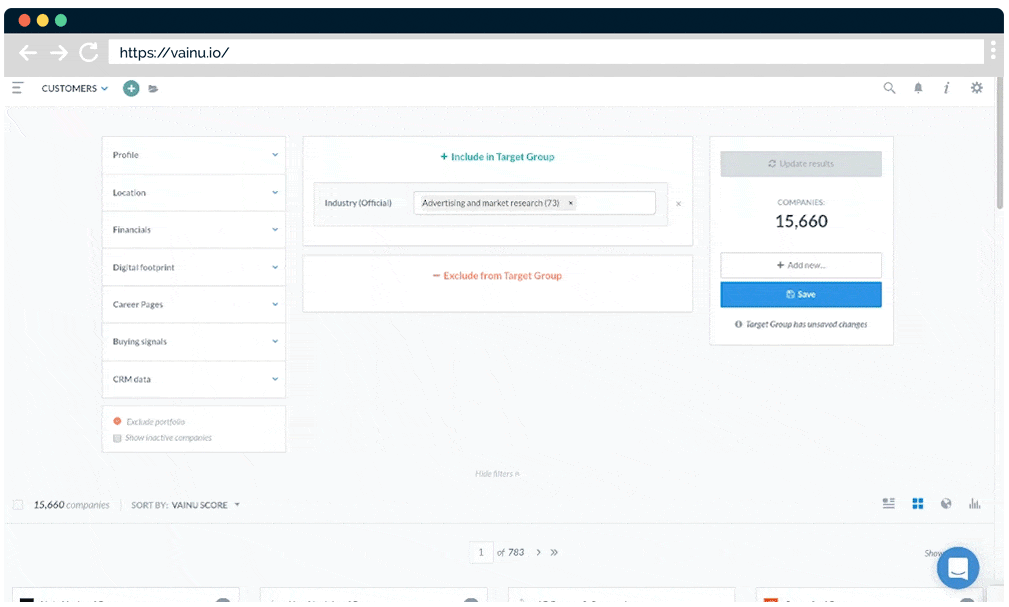This screenshot has width=1009, height=607.
Task: Click the page number input field
Action: [481, 552]
